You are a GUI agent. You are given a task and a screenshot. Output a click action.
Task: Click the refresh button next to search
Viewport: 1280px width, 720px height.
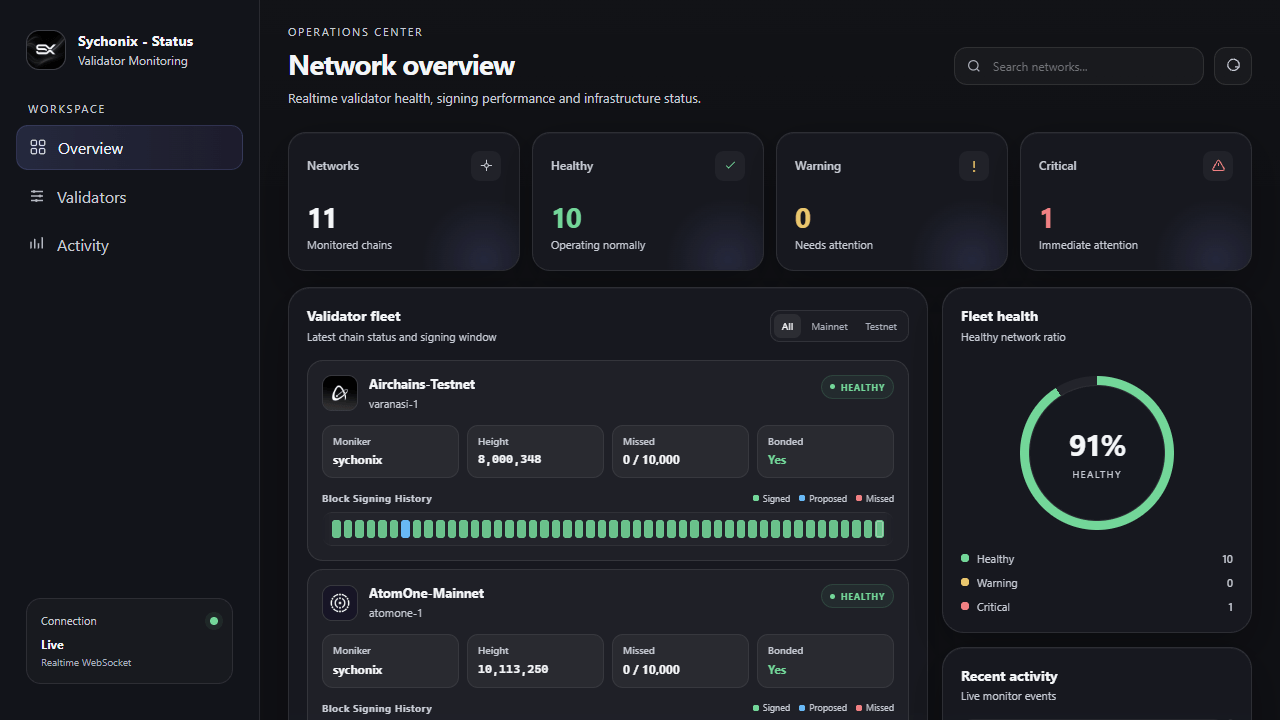coord(1233,66)
